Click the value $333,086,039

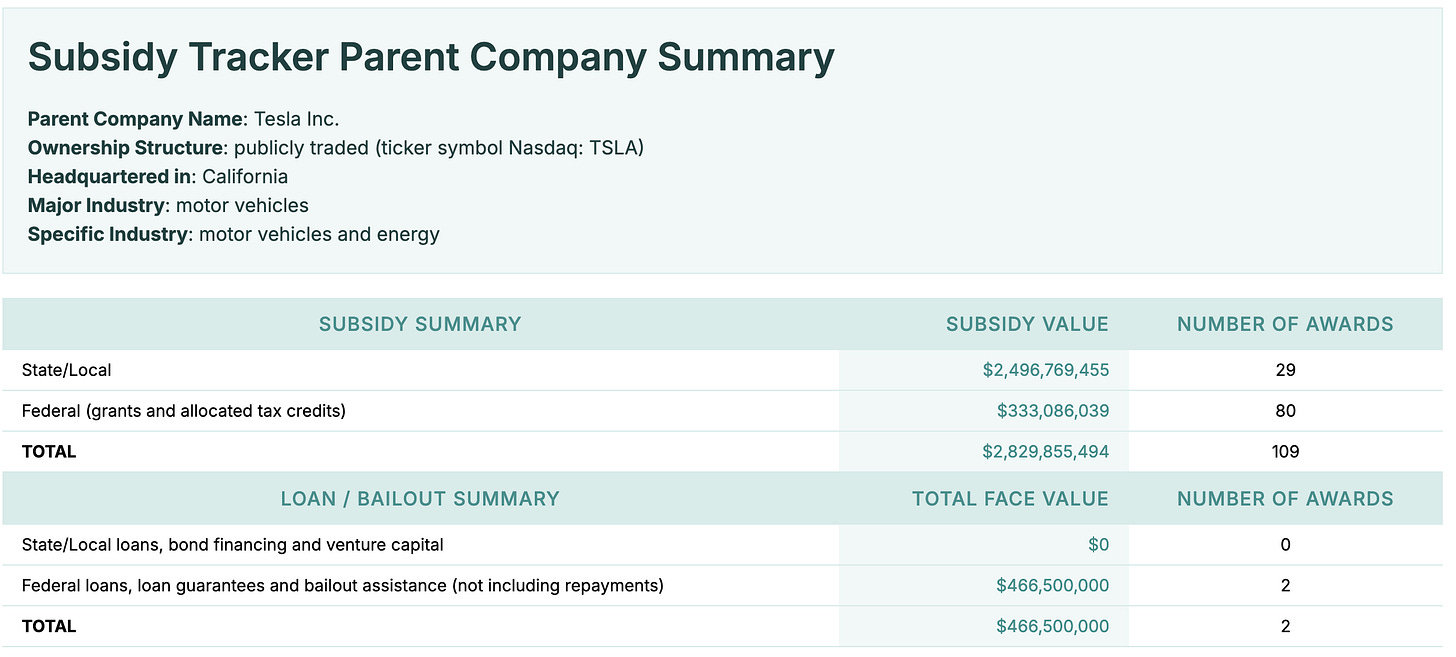point(1053,411)
